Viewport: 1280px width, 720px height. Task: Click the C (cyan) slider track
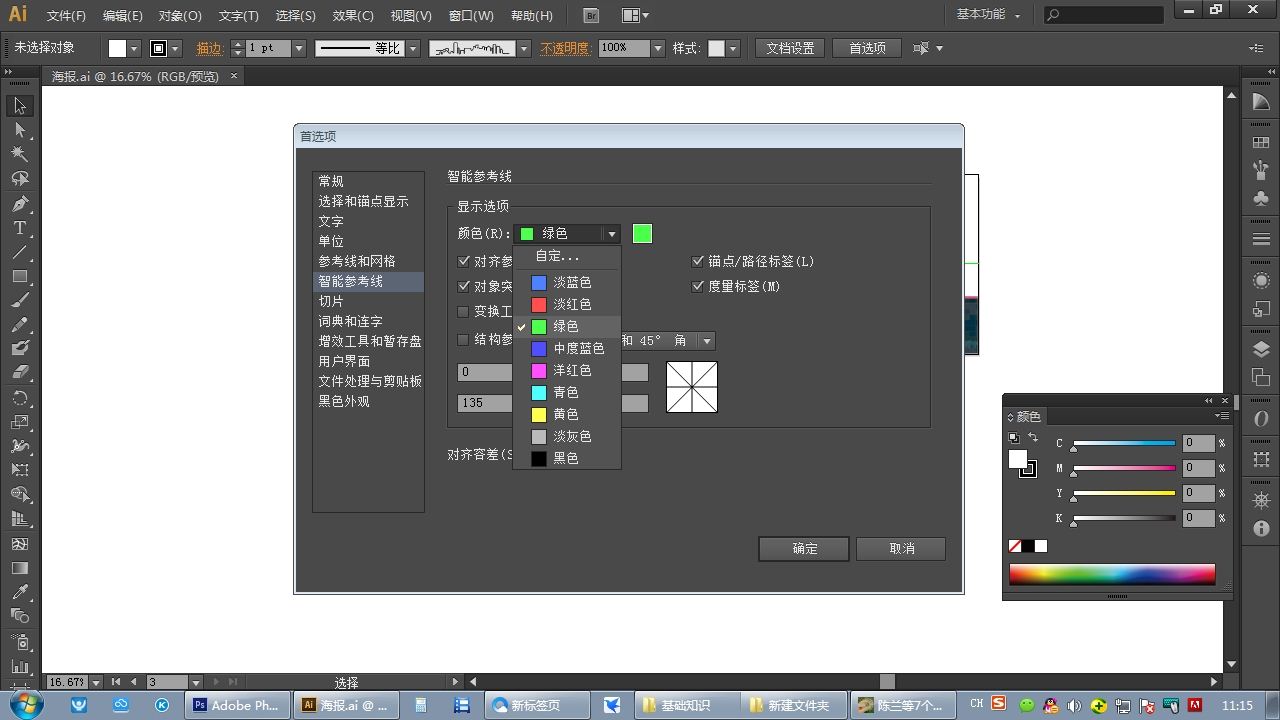point(1124,443)
